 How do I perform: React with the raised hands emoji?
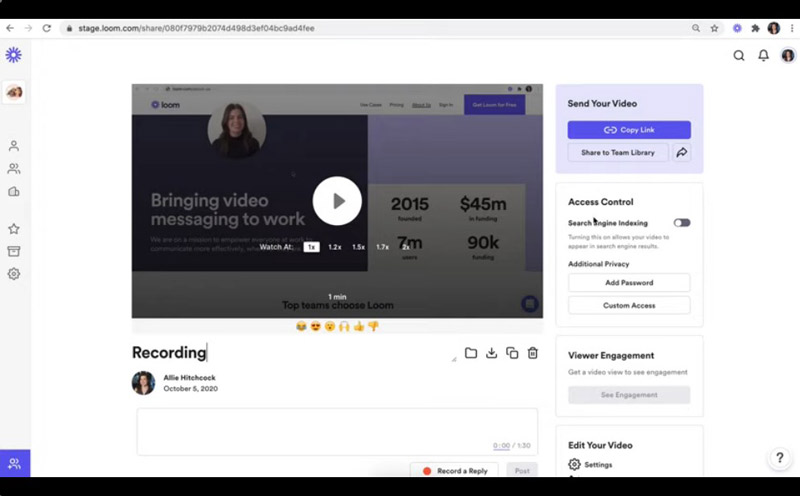point(344,327)
